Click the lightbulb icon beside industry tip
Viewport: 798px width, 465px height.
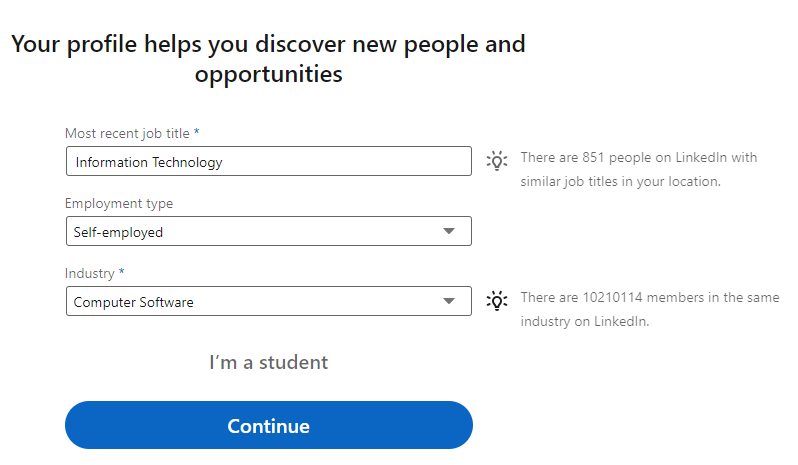click(496, 300)
